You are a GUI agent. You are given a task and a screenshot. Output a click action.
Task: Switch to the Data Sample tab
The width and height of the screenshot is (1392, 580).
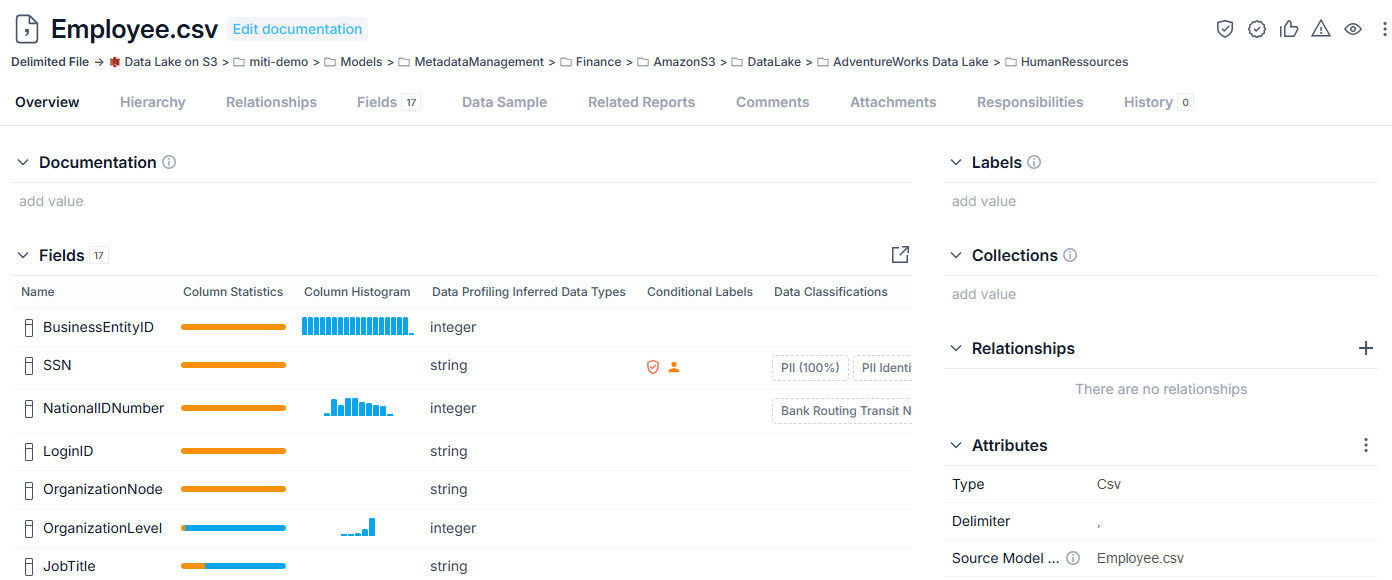504,102
